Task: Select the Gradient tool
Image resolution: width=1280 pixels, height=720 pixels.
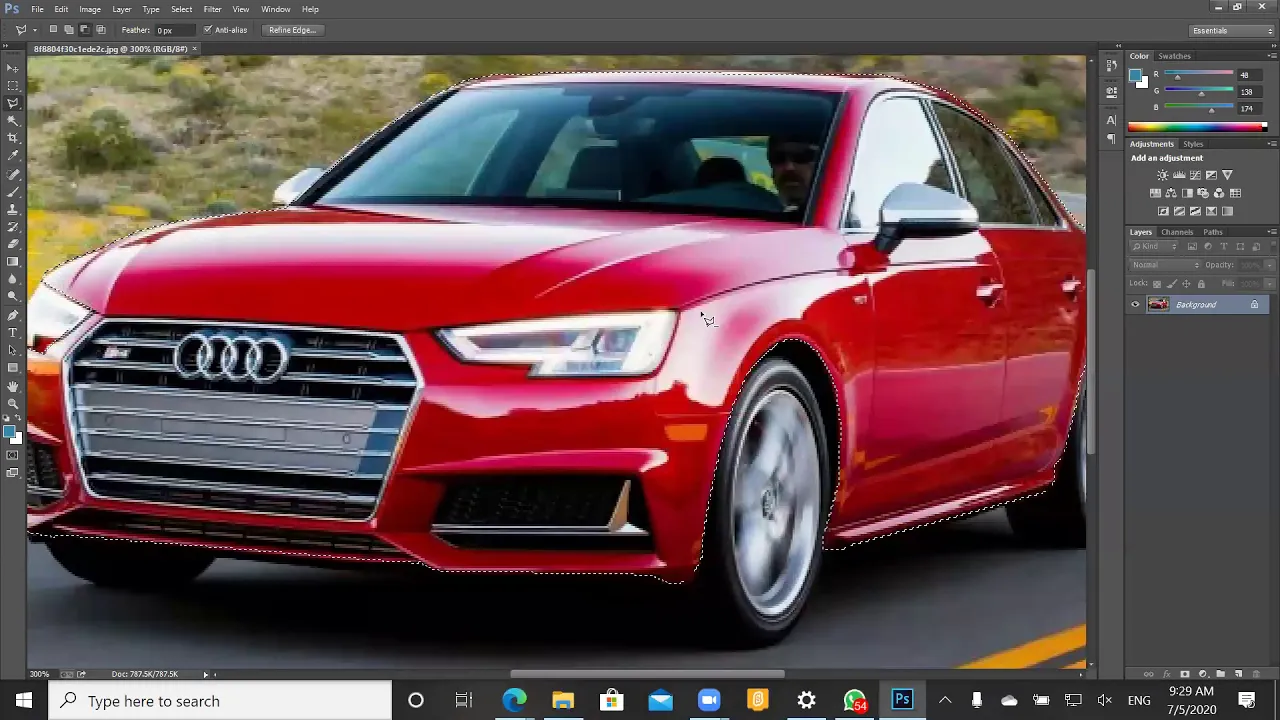Action: pyautogui.click(x=13, y=262)
